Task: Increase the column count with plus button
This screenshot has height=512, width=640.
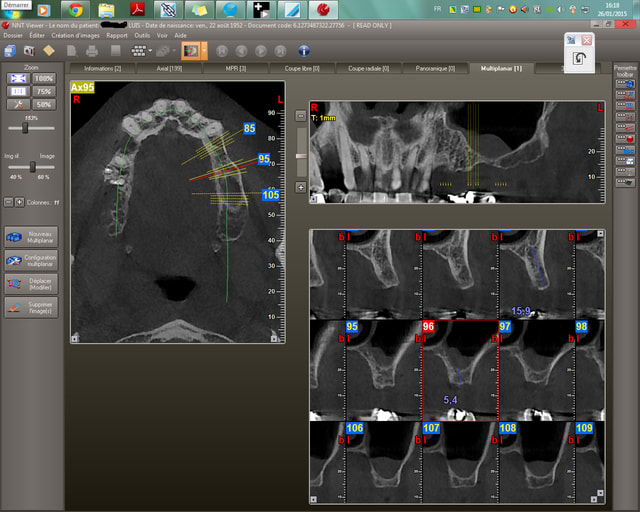Action: coord(19,201)
